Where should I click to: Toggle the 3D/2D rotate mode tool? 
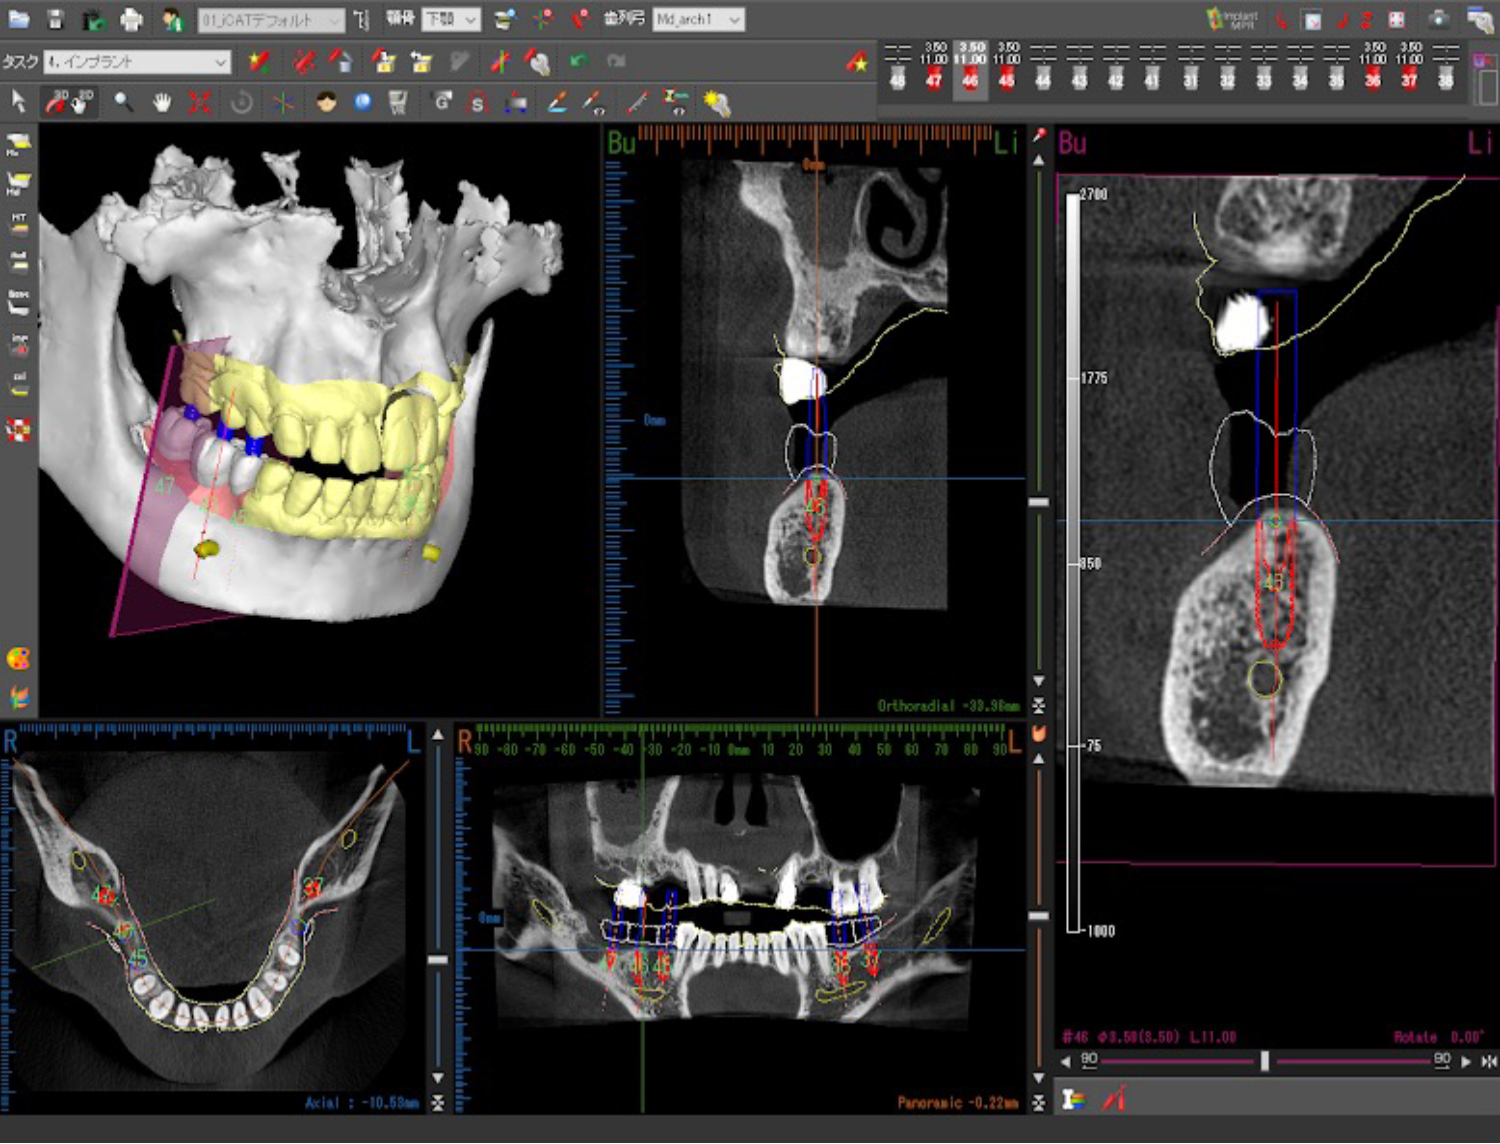click(69, 101)
